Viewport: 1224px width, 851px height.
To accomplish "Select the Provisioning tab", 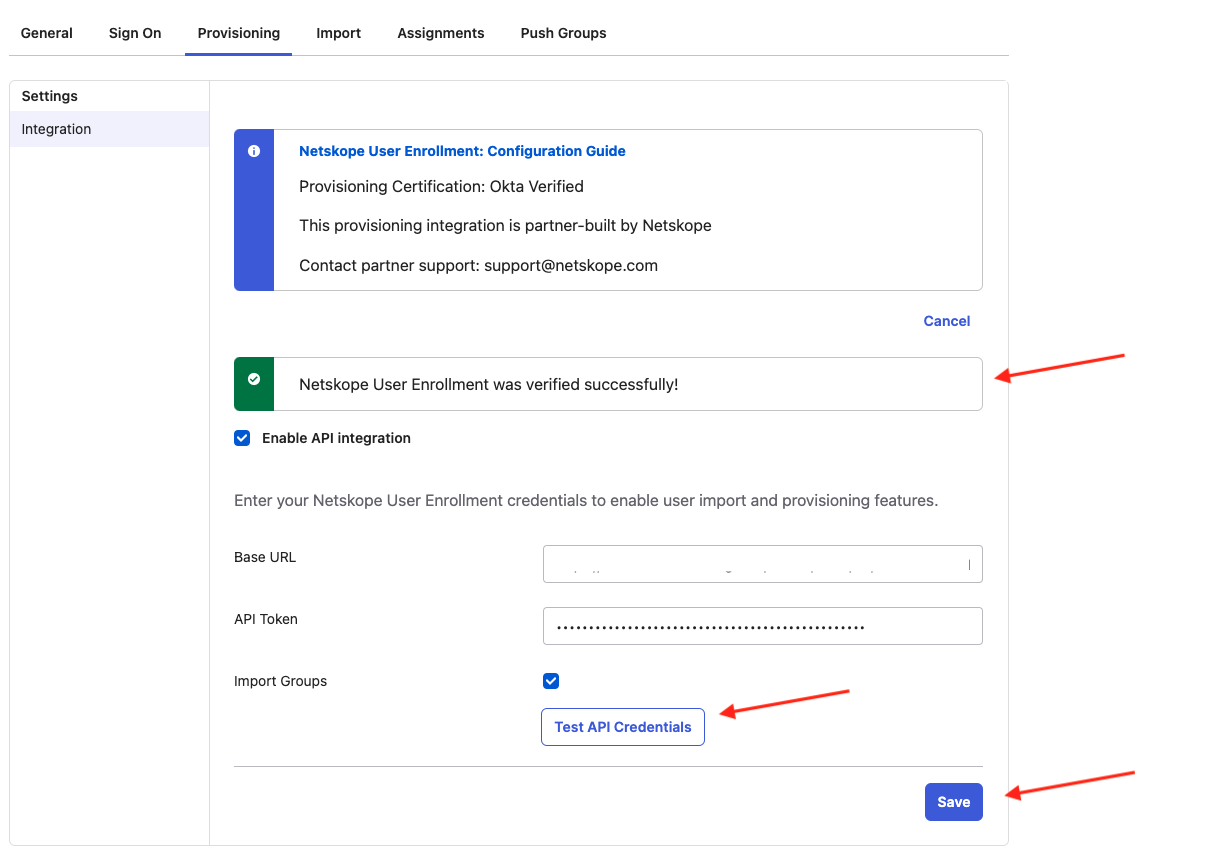I will point(239,33).
